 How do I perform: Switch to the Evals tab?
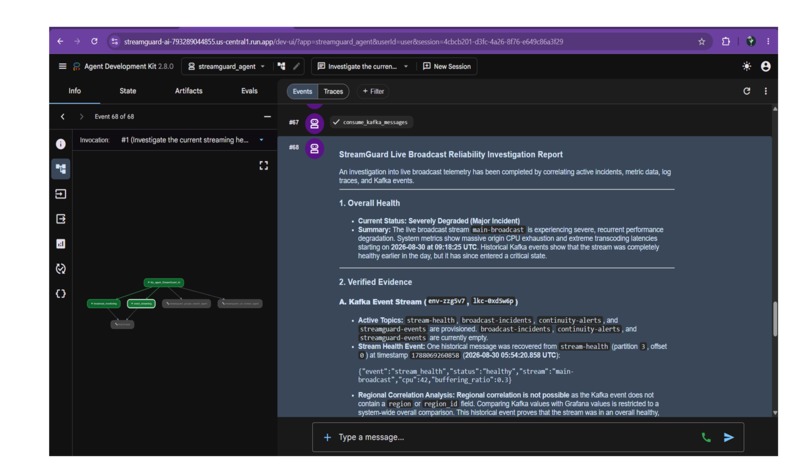tap(249, 91)
